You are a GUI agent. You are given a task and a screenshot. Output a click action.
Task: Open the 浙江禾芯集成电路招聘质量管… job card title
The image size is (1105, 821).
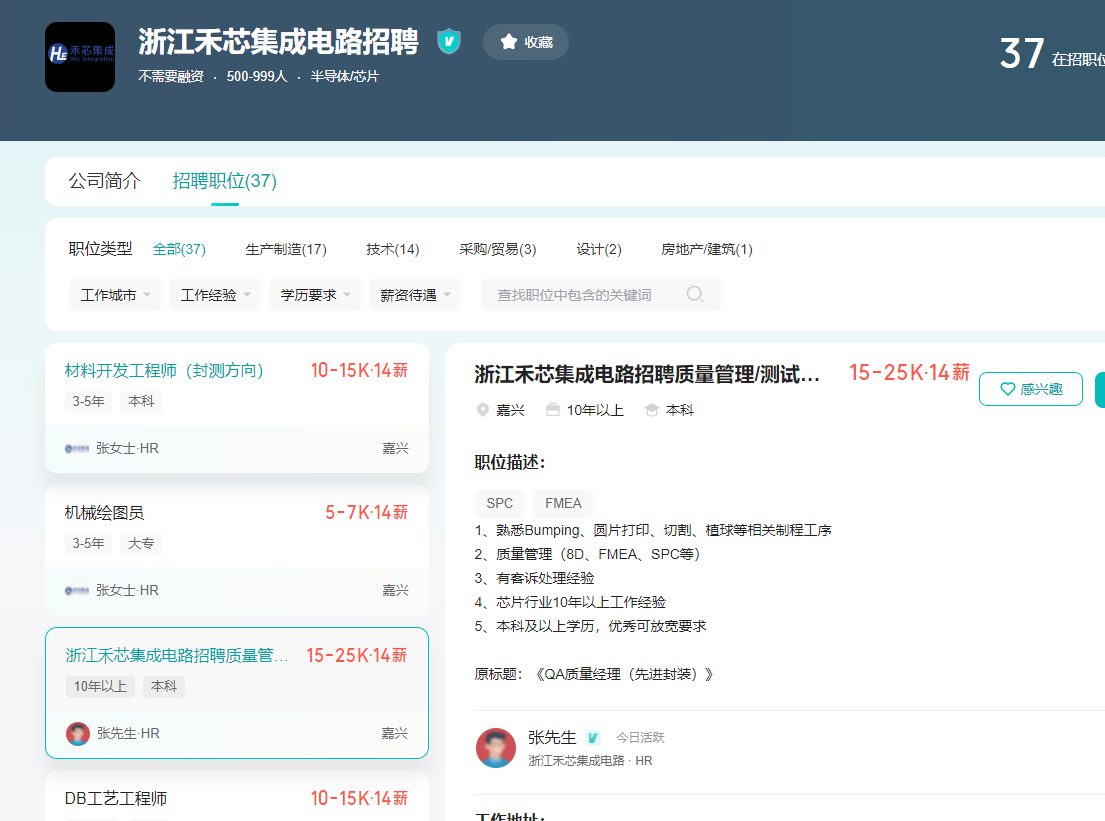click(x=177, y=655)
